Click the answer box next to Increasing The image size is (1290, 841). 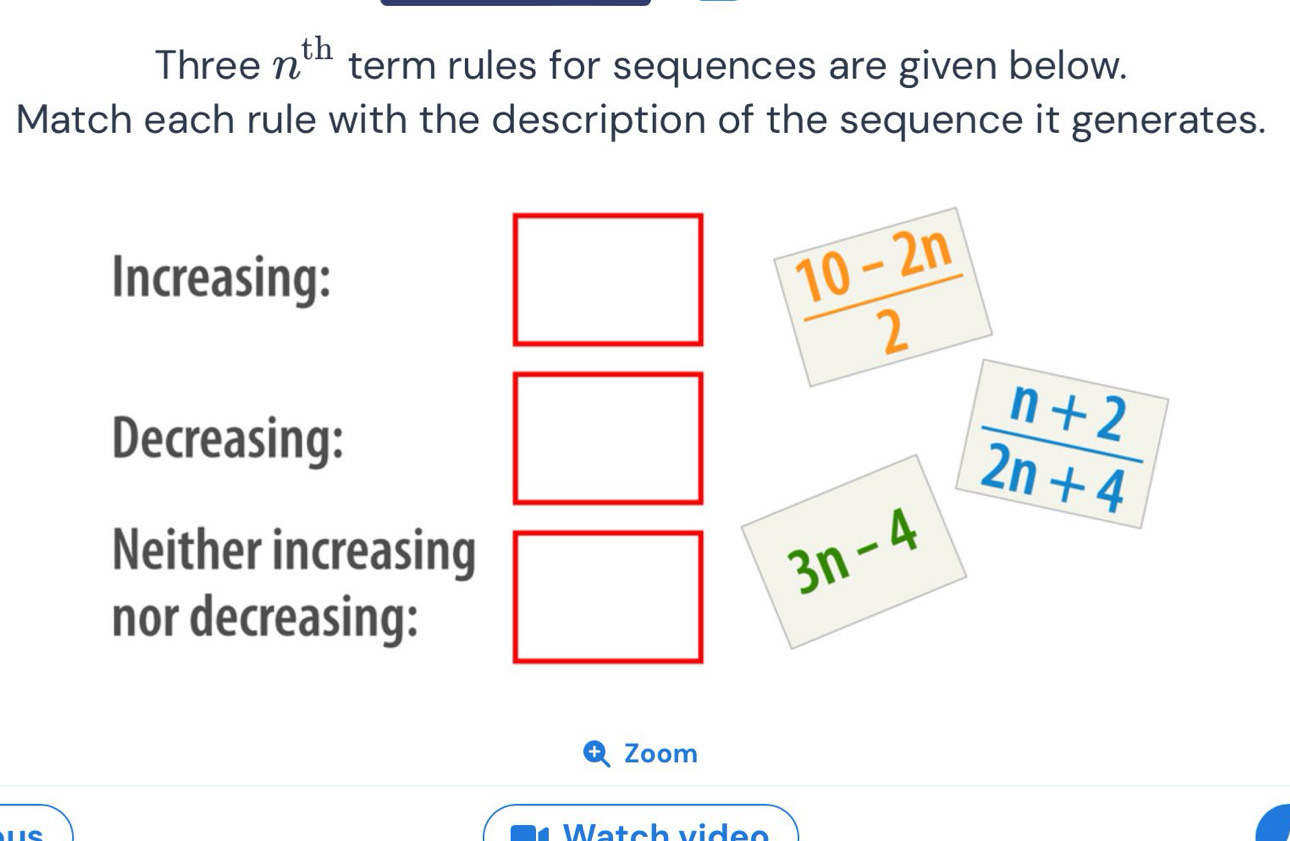608,279
